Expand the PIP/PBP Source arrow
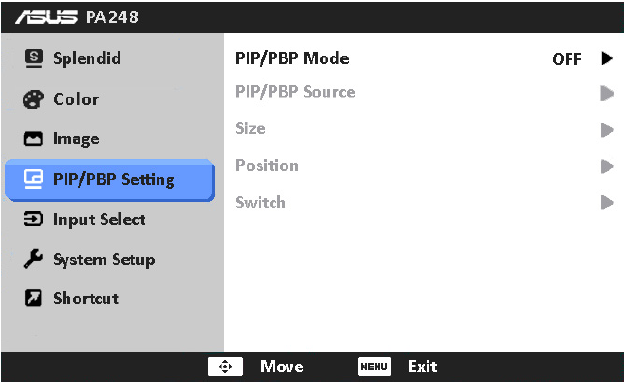This screenshot has height=382, width=624. [607, 93]
